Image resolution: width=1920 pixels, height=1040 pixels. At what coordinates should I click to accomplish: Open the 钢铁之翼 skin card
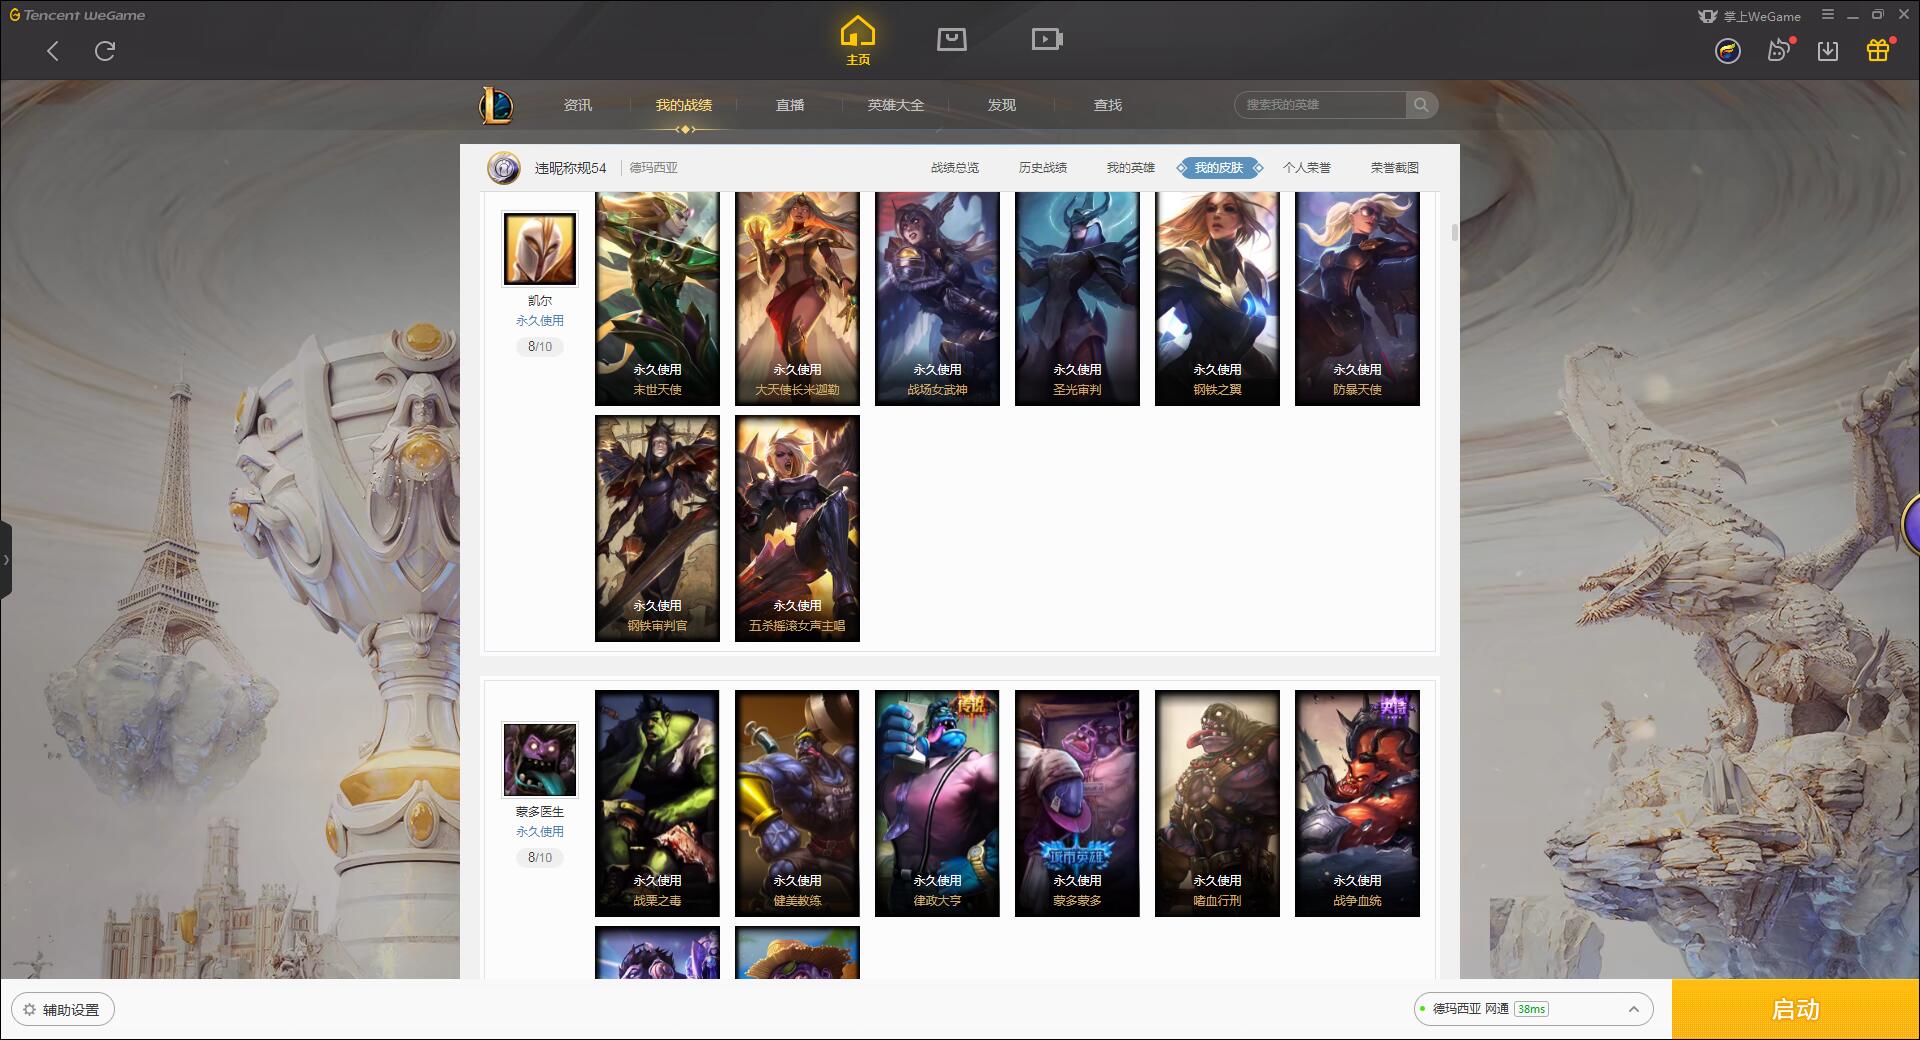coord(1217,298)
